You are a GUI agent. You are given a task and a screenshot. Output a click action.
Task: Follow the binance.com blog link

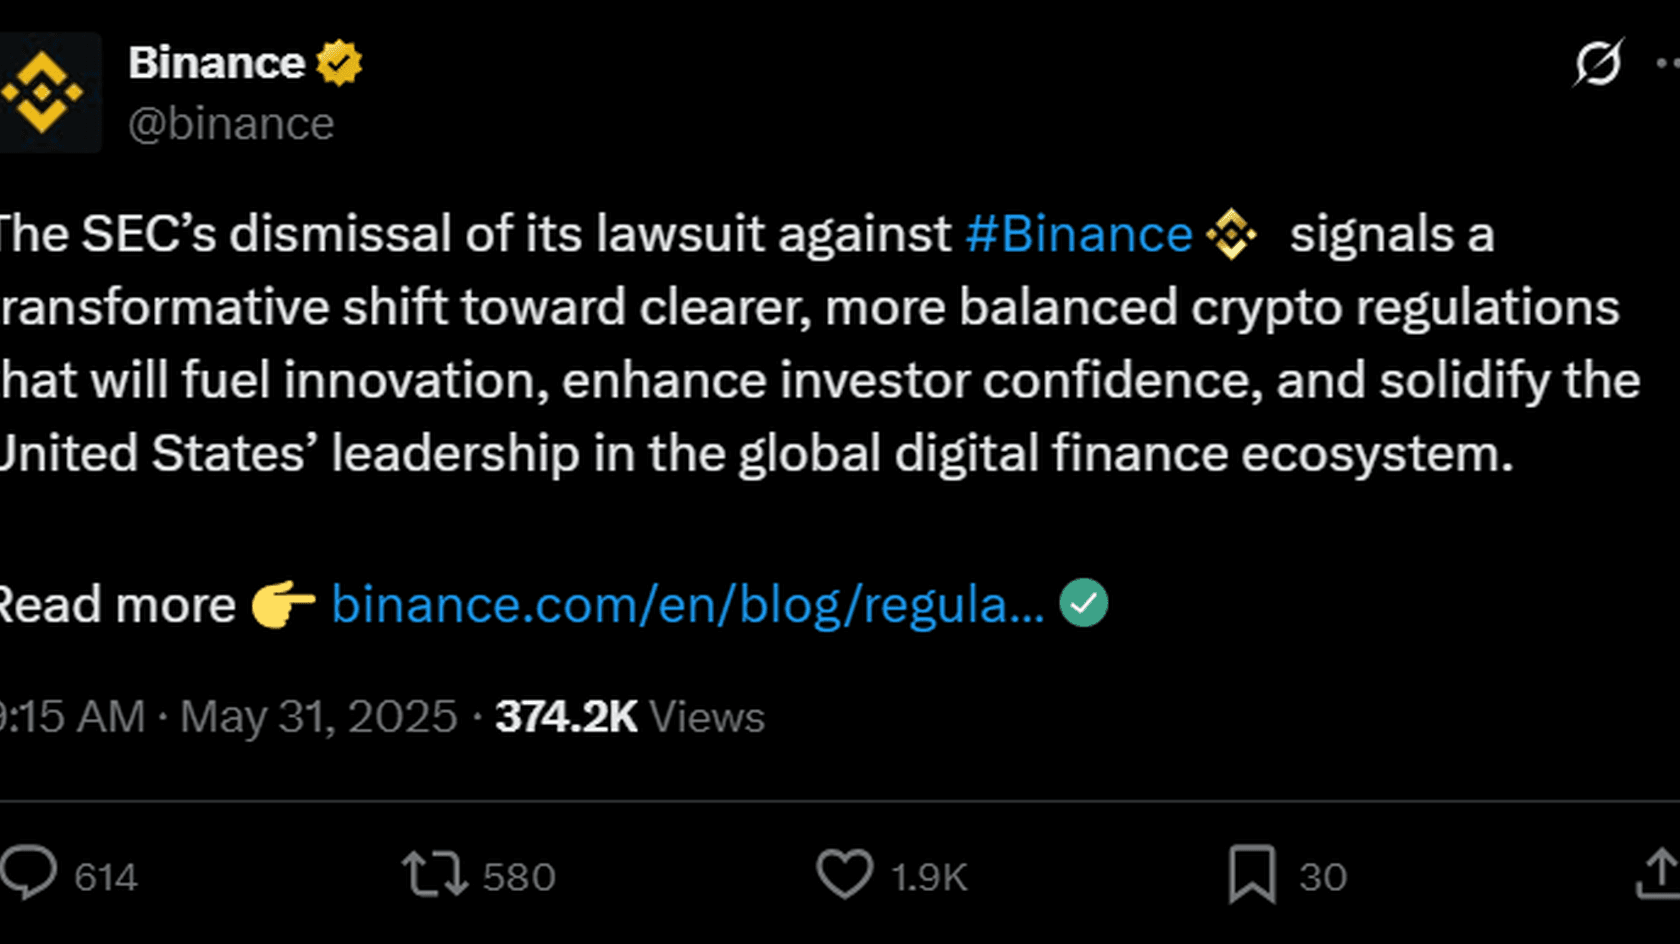688,603
